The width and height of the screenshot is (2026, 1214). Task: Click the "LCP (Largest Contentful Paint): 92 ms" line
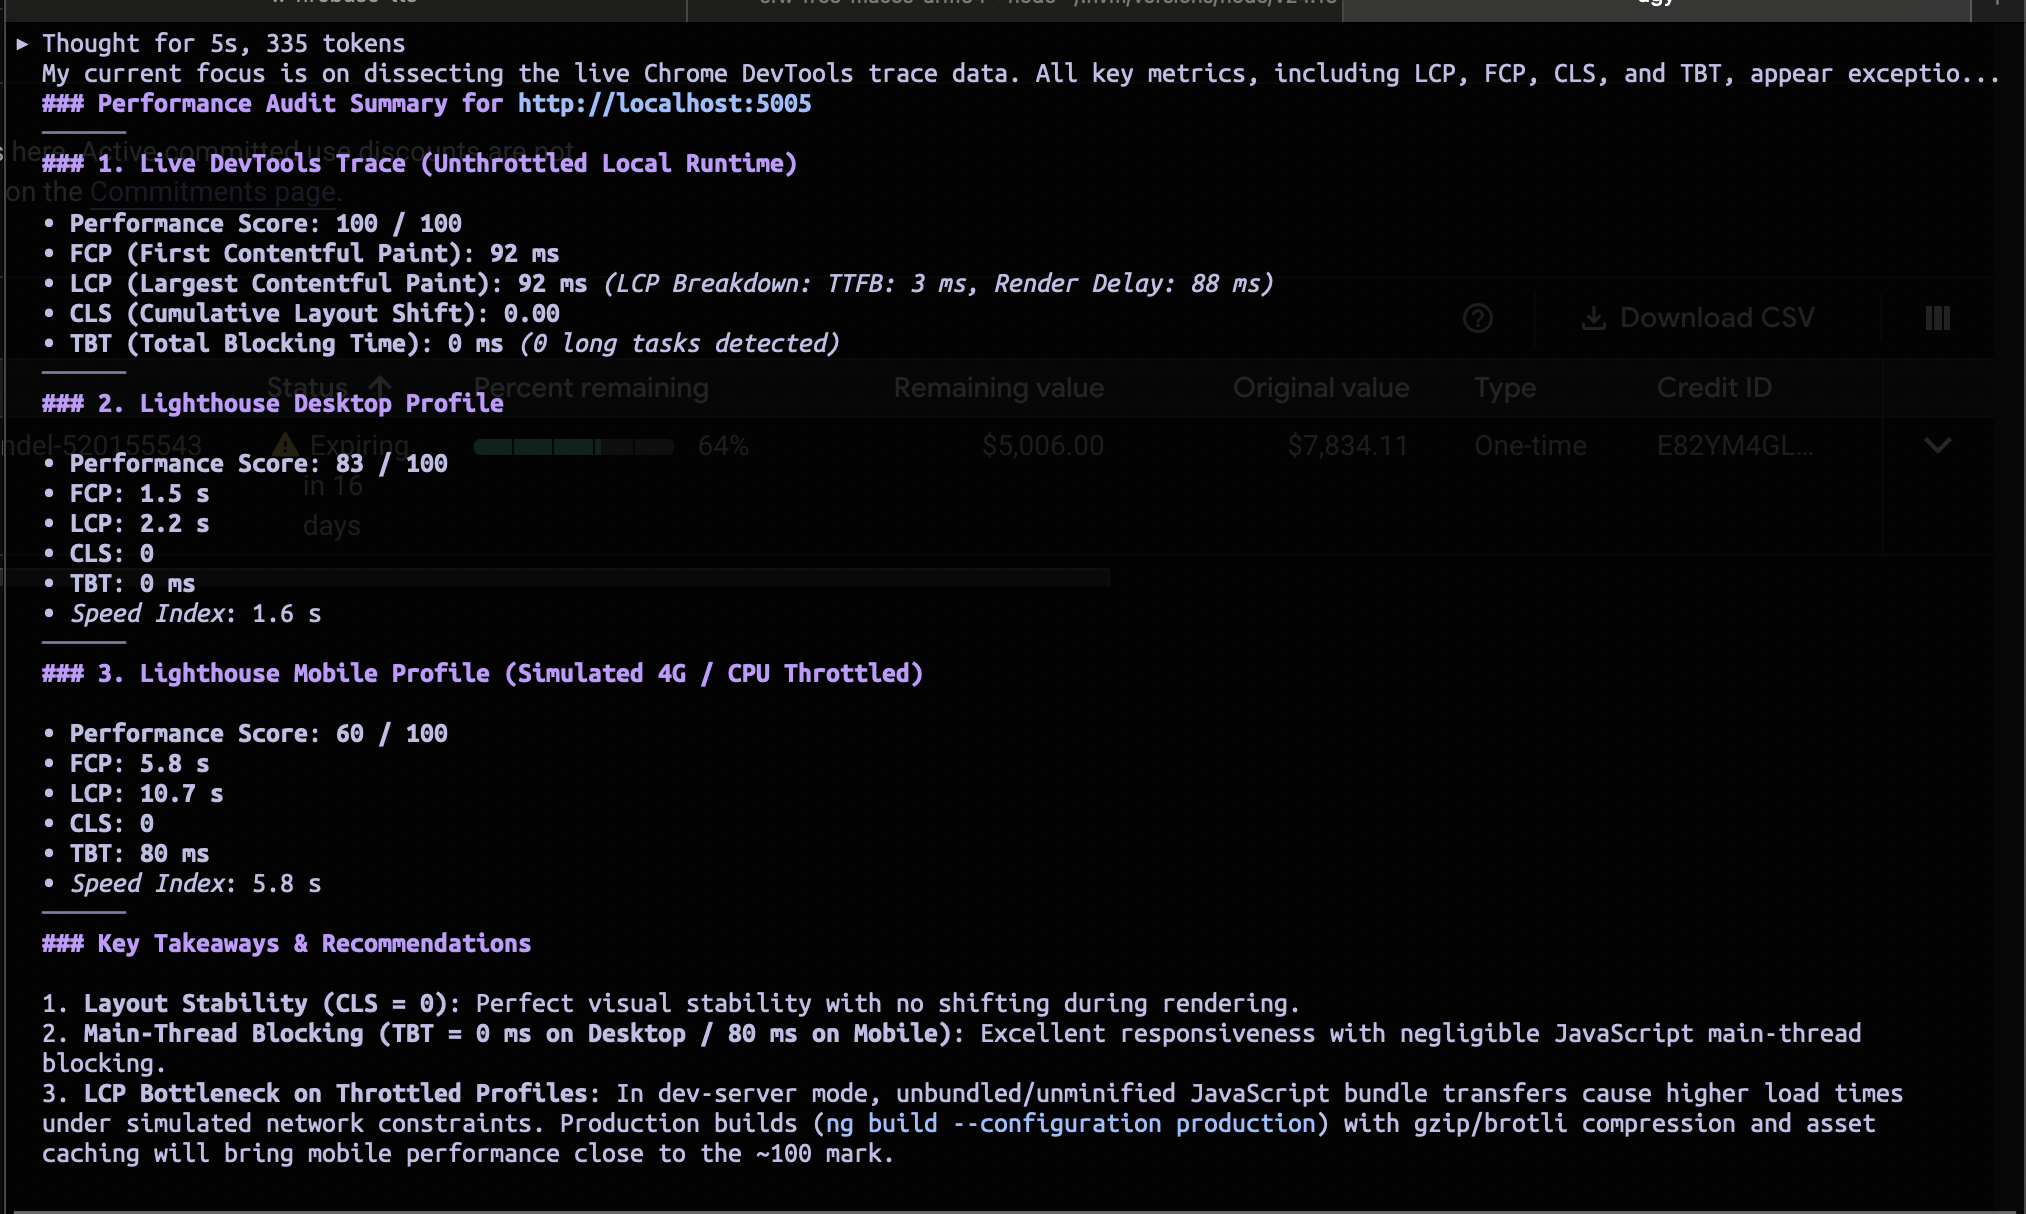tap(328, 284)
